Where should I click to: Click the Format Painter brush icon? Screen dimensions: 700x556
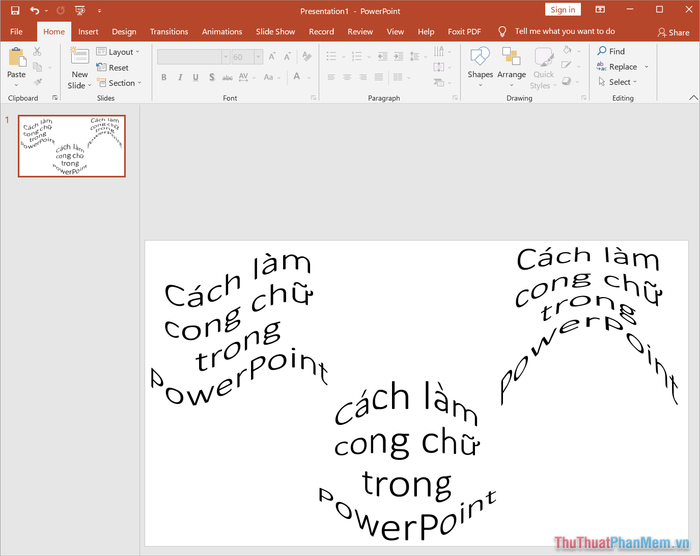pyautogui.click(x=38, y=82)
